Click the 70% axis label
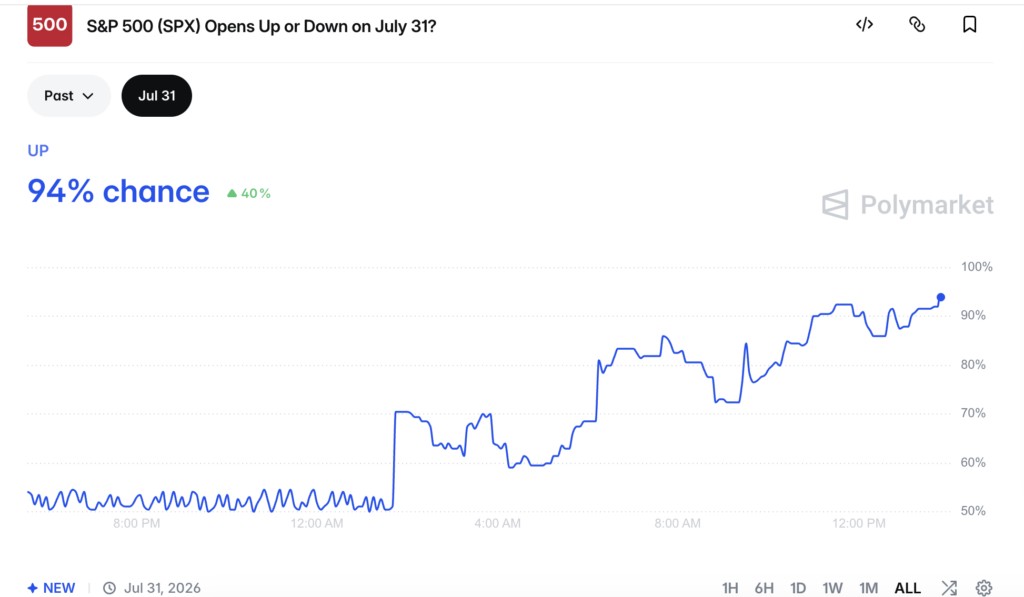The height and width of the screenshot is (597, 1024). tap(973, 413)
